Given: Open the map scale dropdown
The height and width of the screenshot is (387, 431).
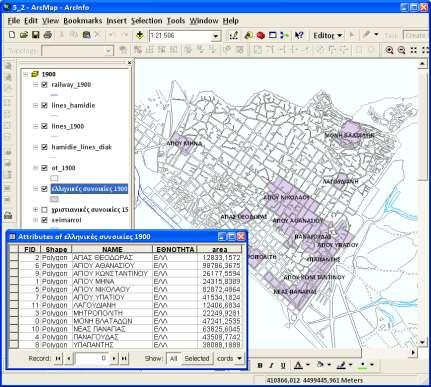Looking at the screenshot, I should tap(216, 36).
